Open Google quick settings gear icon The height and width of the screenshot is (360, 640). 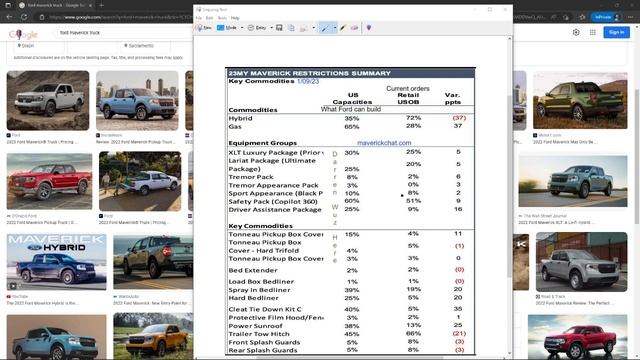coord(576,32)
